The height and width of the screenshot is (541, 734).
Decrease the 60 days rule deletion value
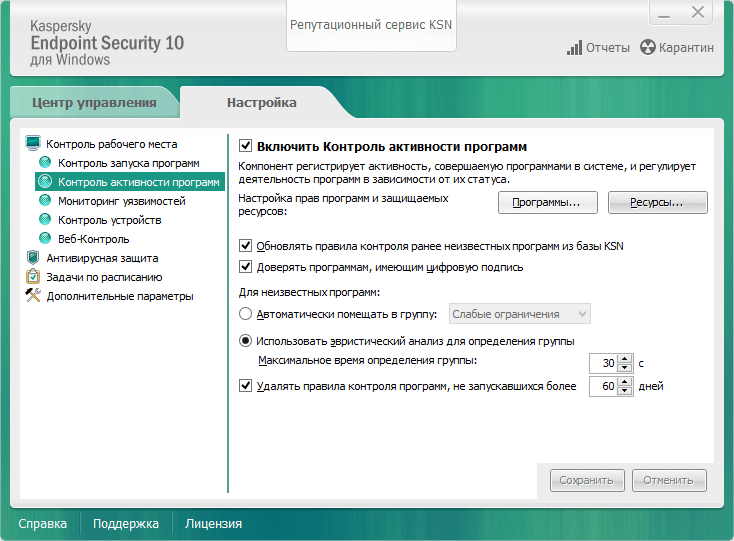coord(625,391)
